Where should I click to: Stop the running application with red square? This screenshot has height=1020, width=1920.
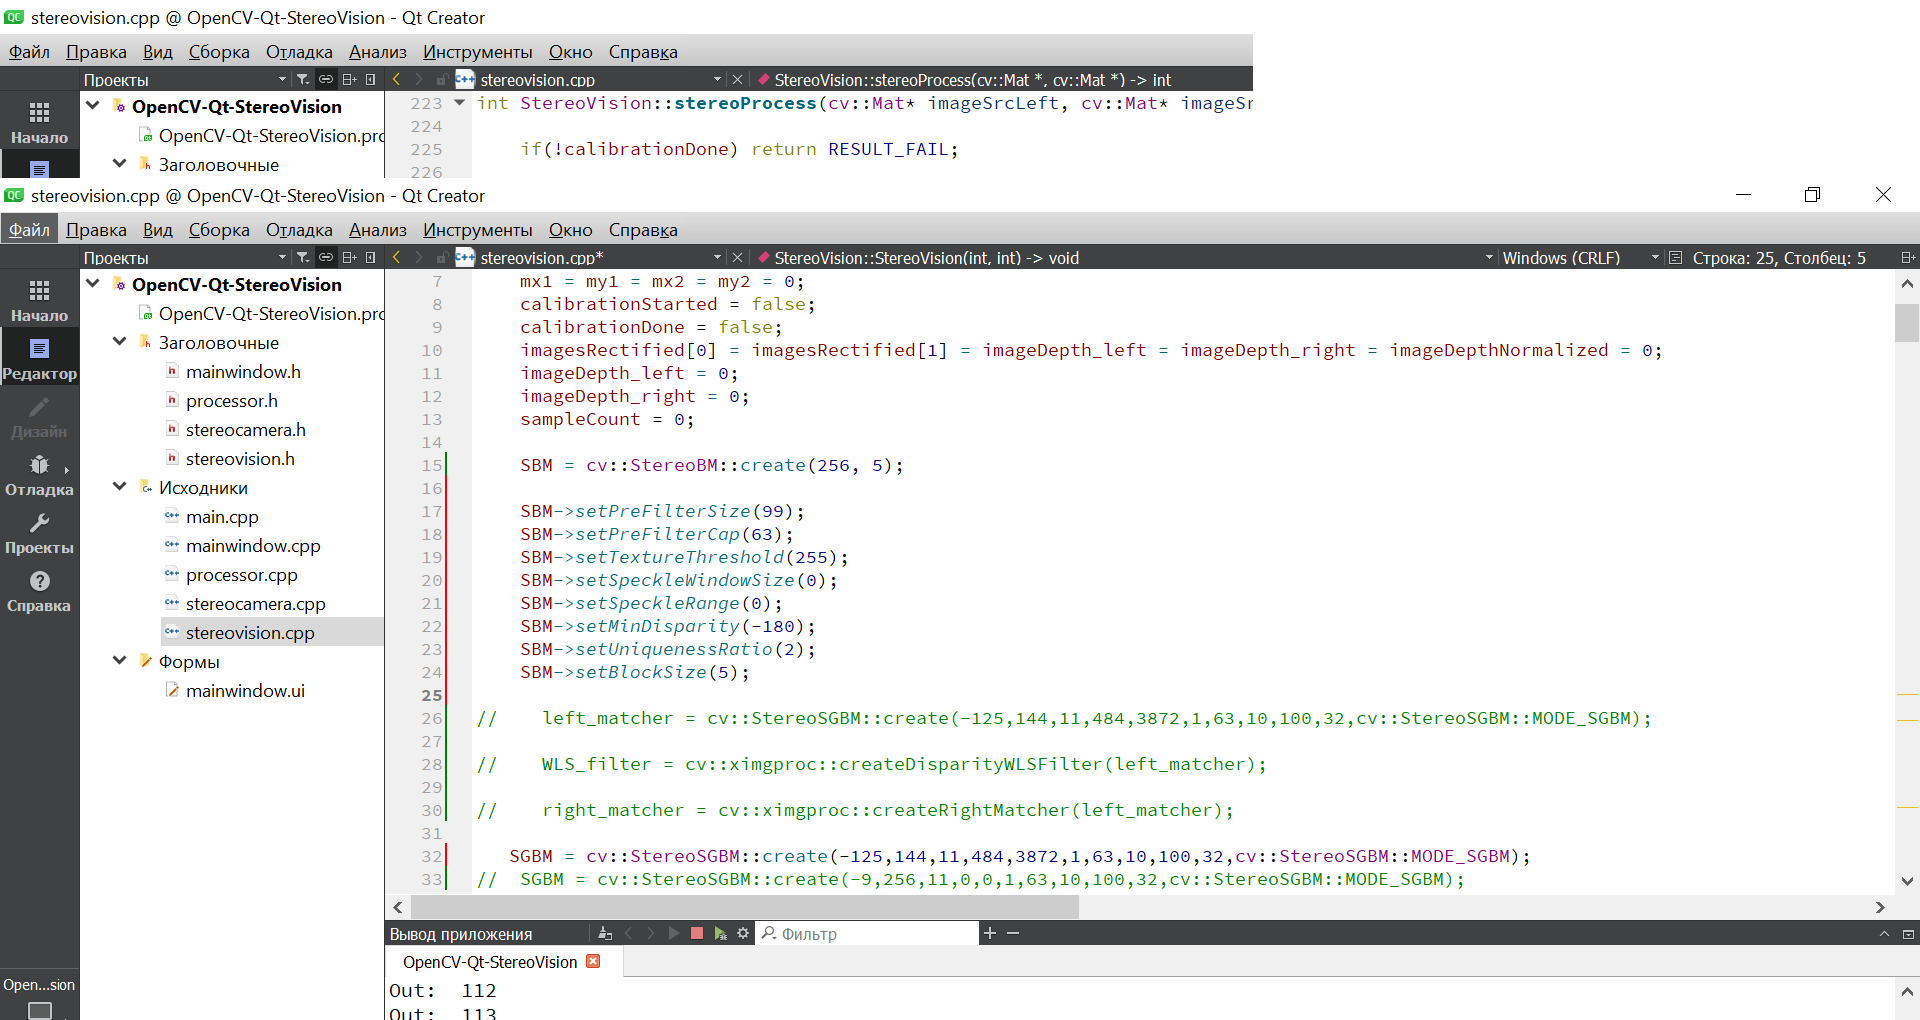[697, 933]
